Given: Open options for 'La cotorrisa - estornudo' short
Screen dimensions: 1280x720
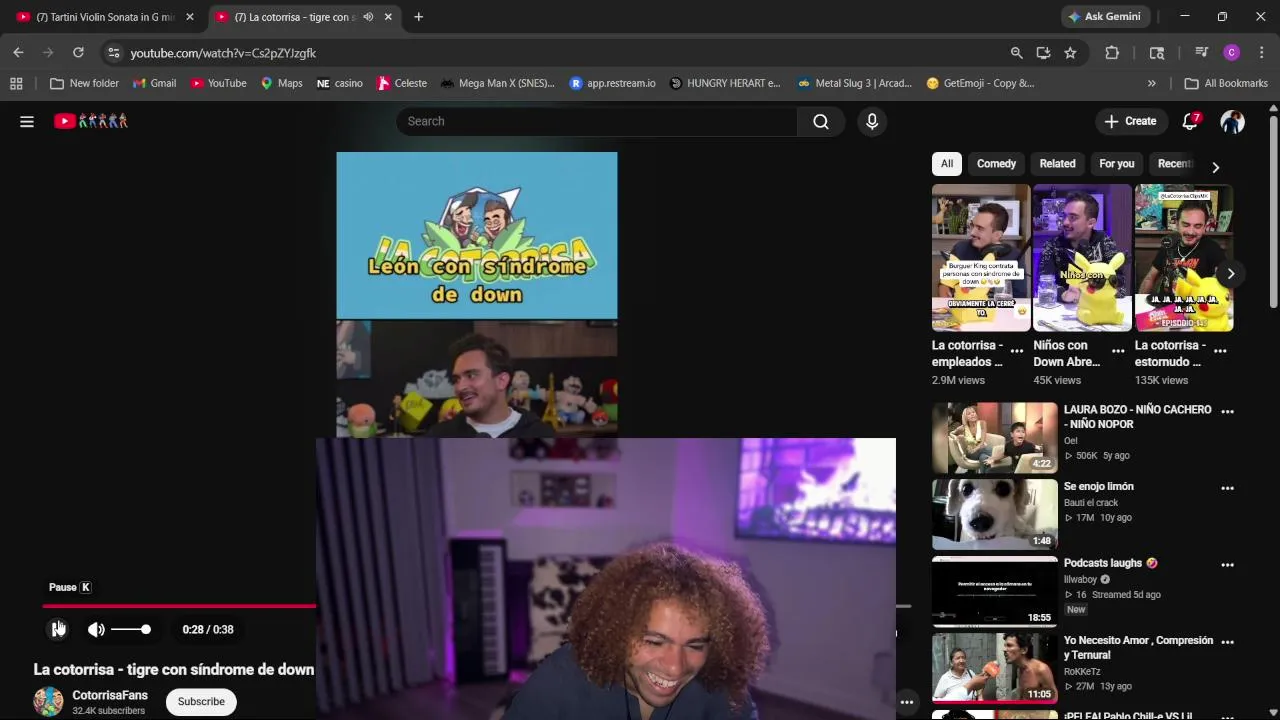Looking at the screenshot, I should pyautogui.click(x=1220, y=351).
